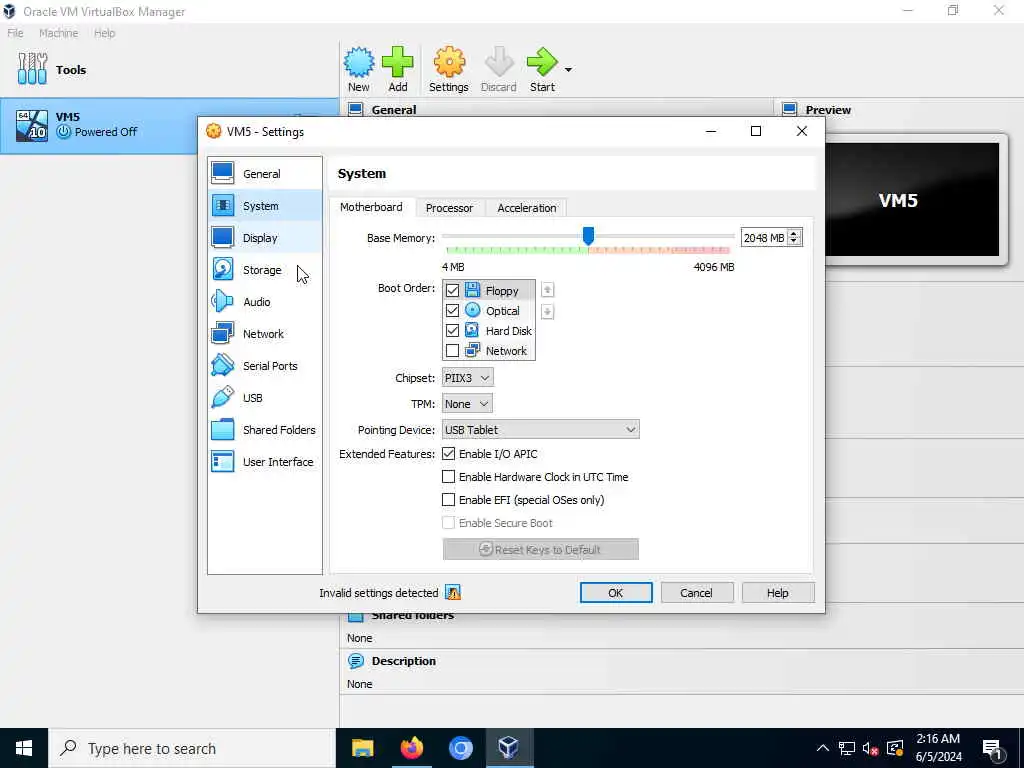Open the File menu

[15, 33]
